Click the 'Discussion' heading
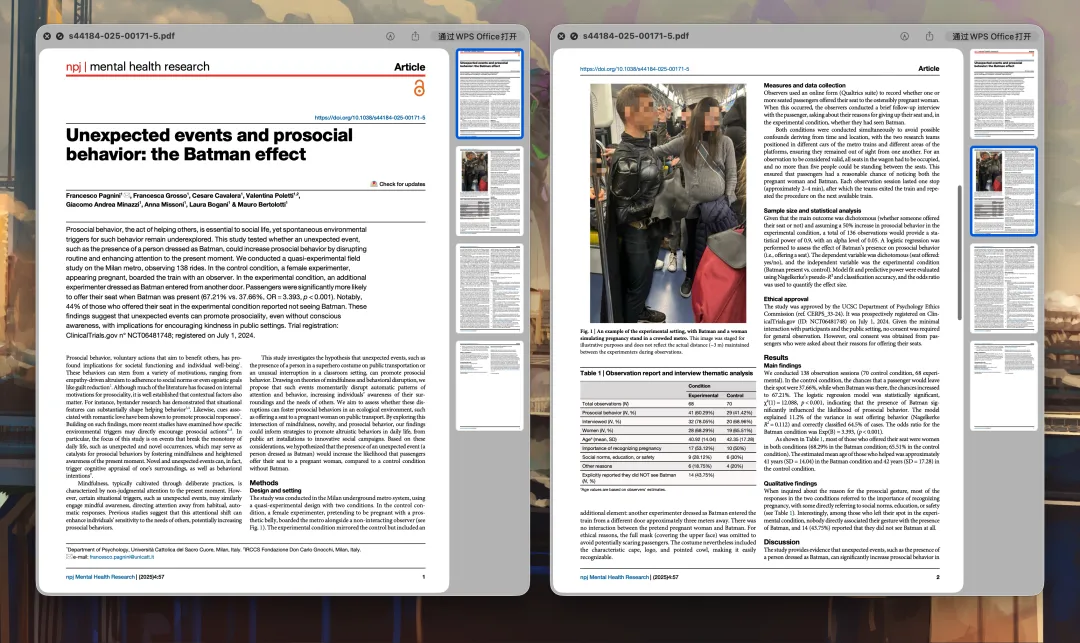The height and width of the screenshot is (643, 1080). click(x=781, y=542)
